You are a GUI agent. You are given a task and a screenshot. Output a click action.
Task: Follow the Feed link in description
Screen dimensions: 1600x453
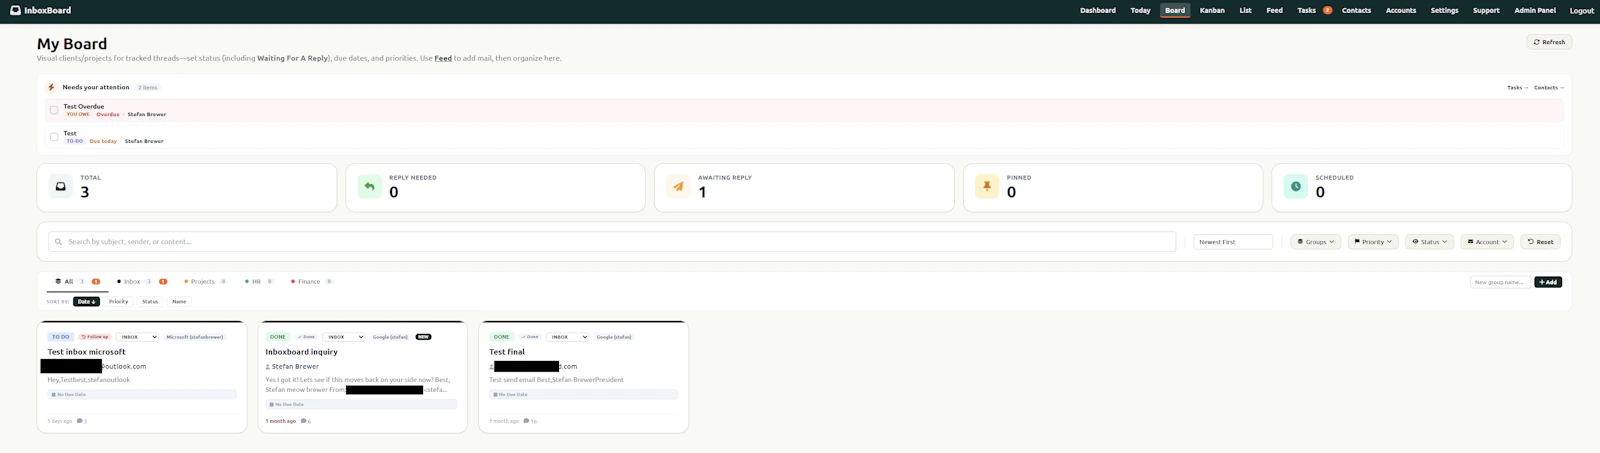click(443, 58)
